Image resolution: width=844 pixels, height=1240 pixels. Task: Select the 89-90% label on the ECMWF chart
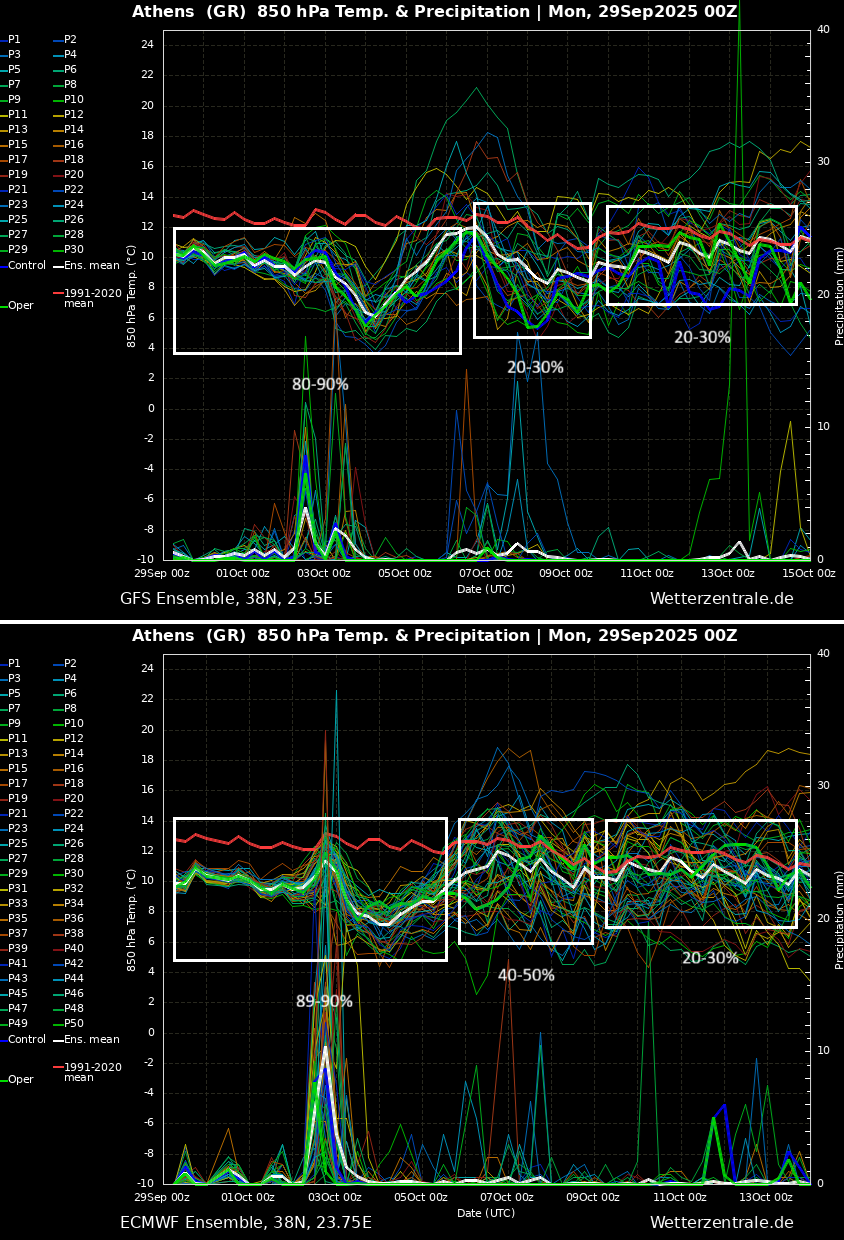pos(324,1002)
